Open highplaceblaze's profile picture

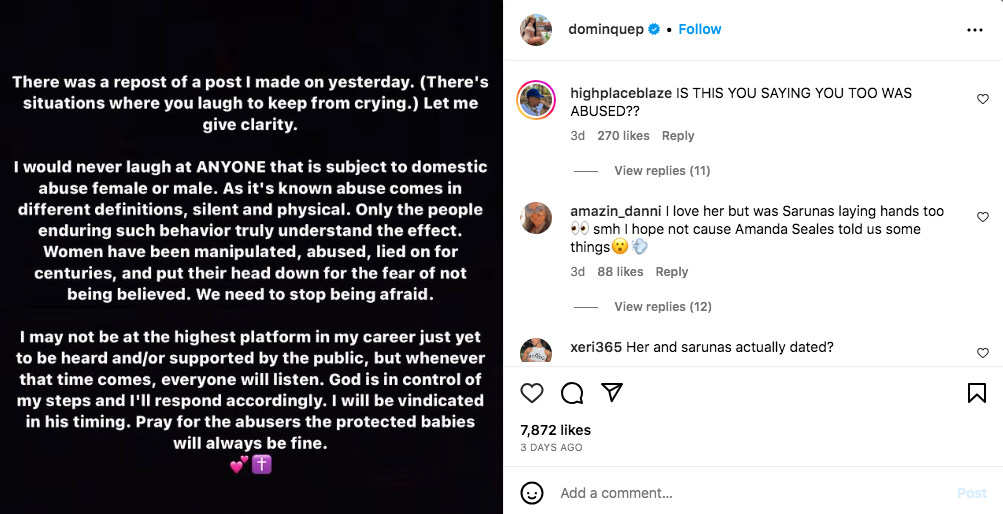coord(536,99)
